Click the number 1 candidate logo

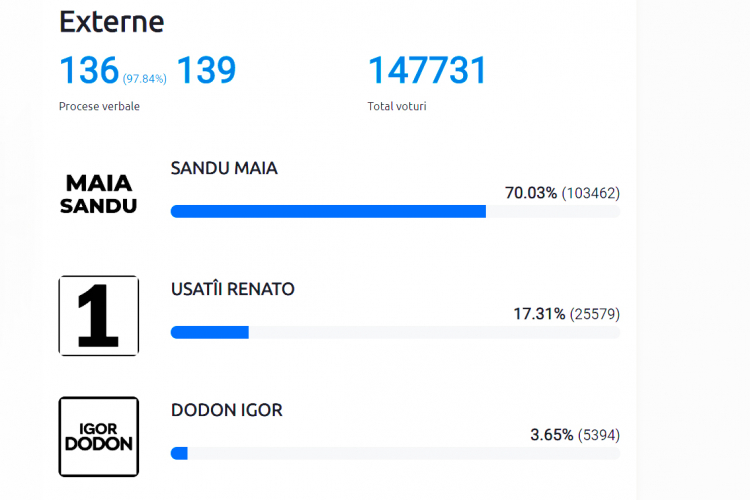click(99, 316)
